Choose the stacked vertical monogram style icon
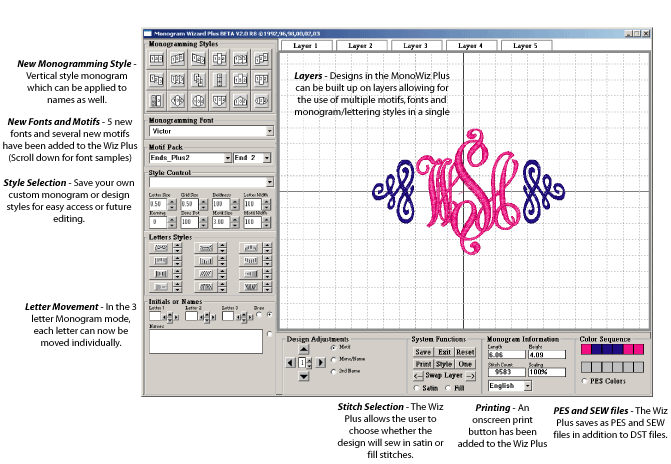The height and width of the screenshot is (464, 671). [x=198, y=80]
